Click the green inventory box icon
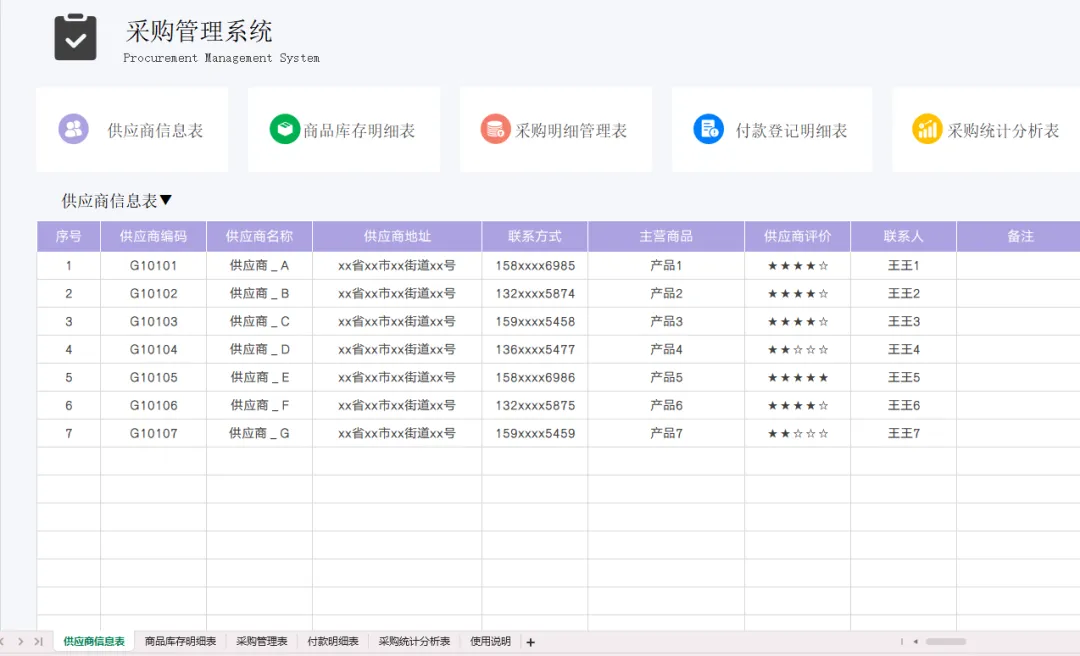The image size is (1080, 656). coord(284,129)
